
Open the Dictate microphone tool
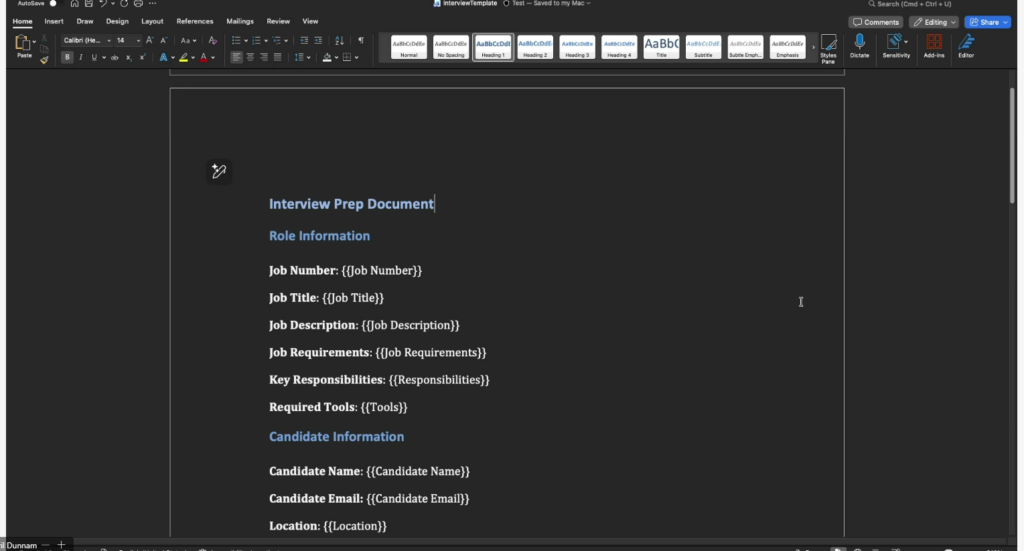tap(859, 46)
